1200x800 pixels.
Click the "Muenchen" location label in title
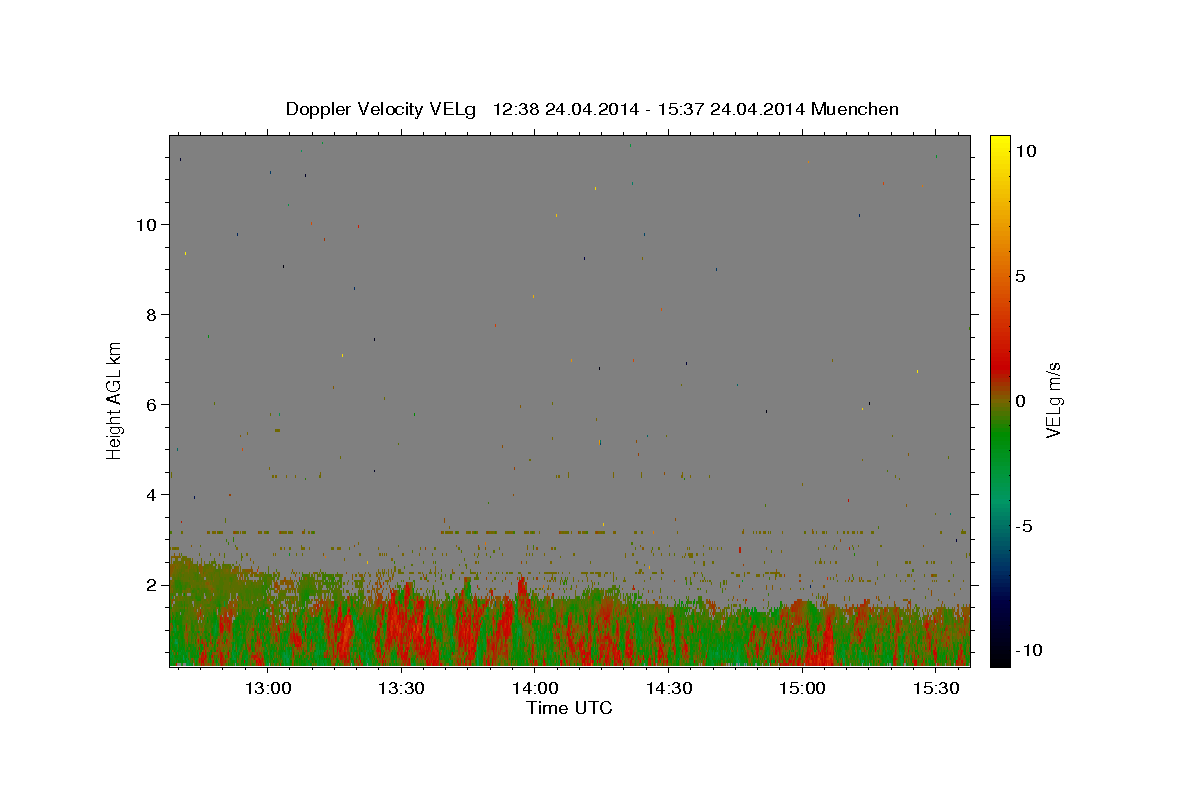coord(855,109)
